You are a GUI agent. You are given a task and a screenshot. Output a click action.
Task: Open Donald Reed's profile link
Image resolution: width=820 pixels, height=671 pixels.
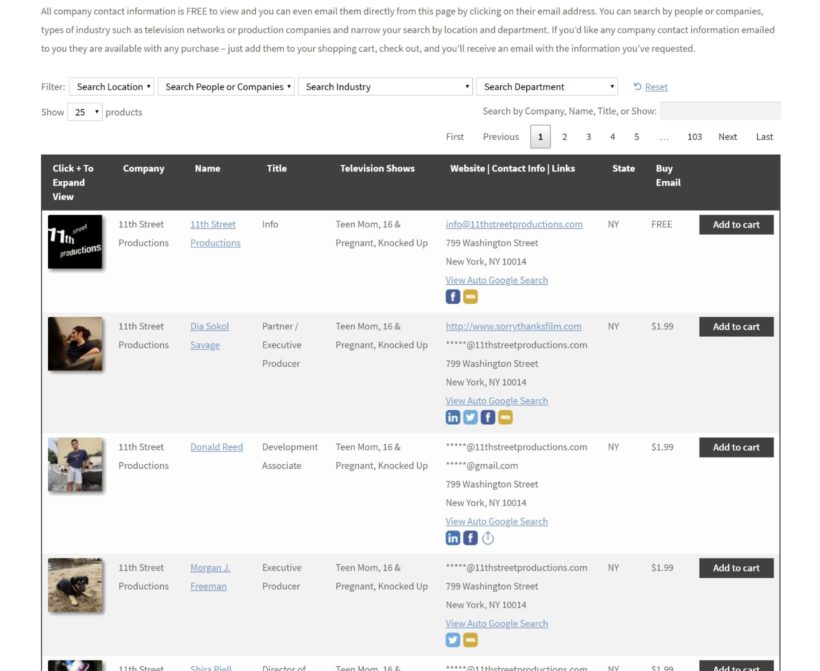click(x=216, y=447)
